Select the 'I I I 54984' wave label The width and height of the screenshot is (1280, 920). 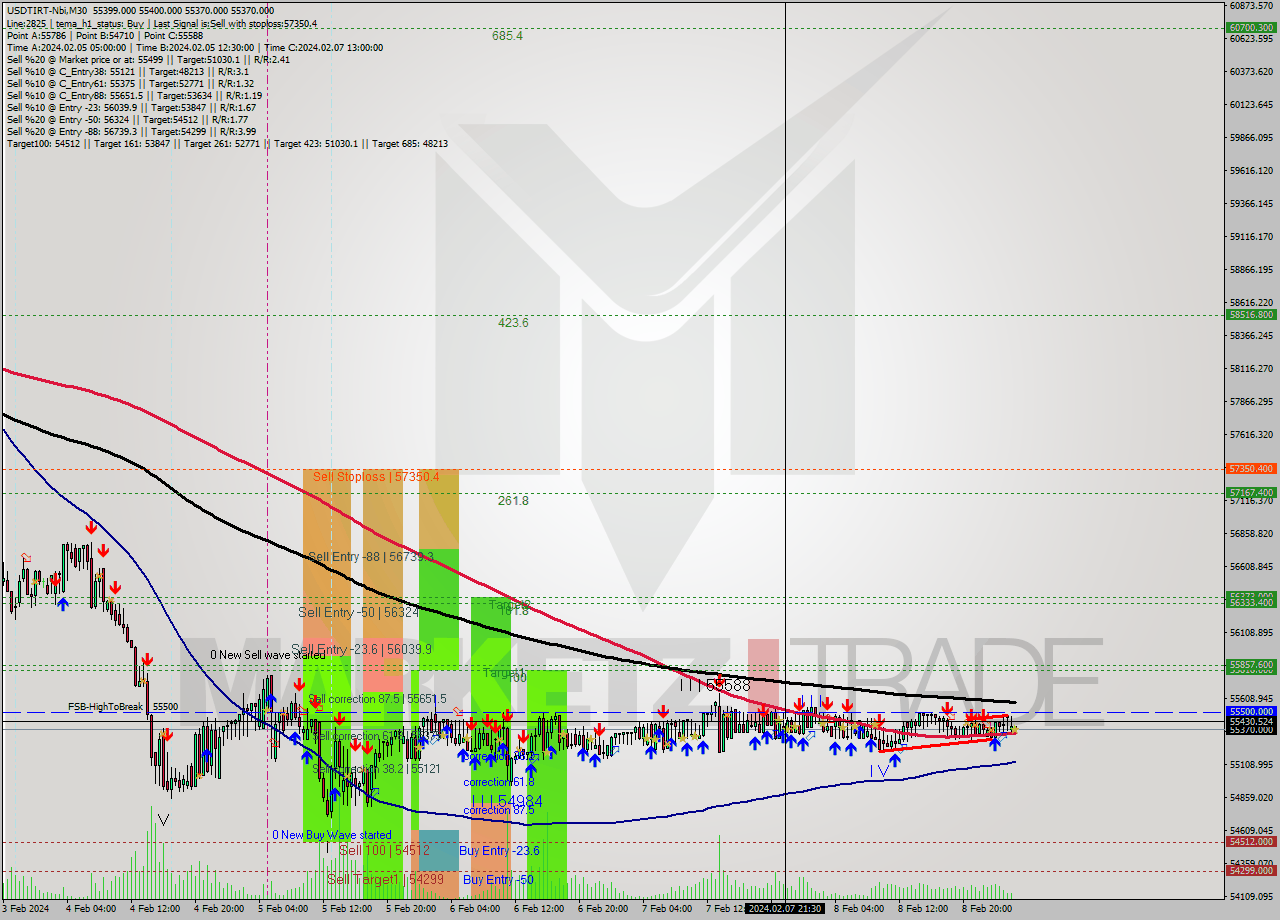click(x=507, y=802)
